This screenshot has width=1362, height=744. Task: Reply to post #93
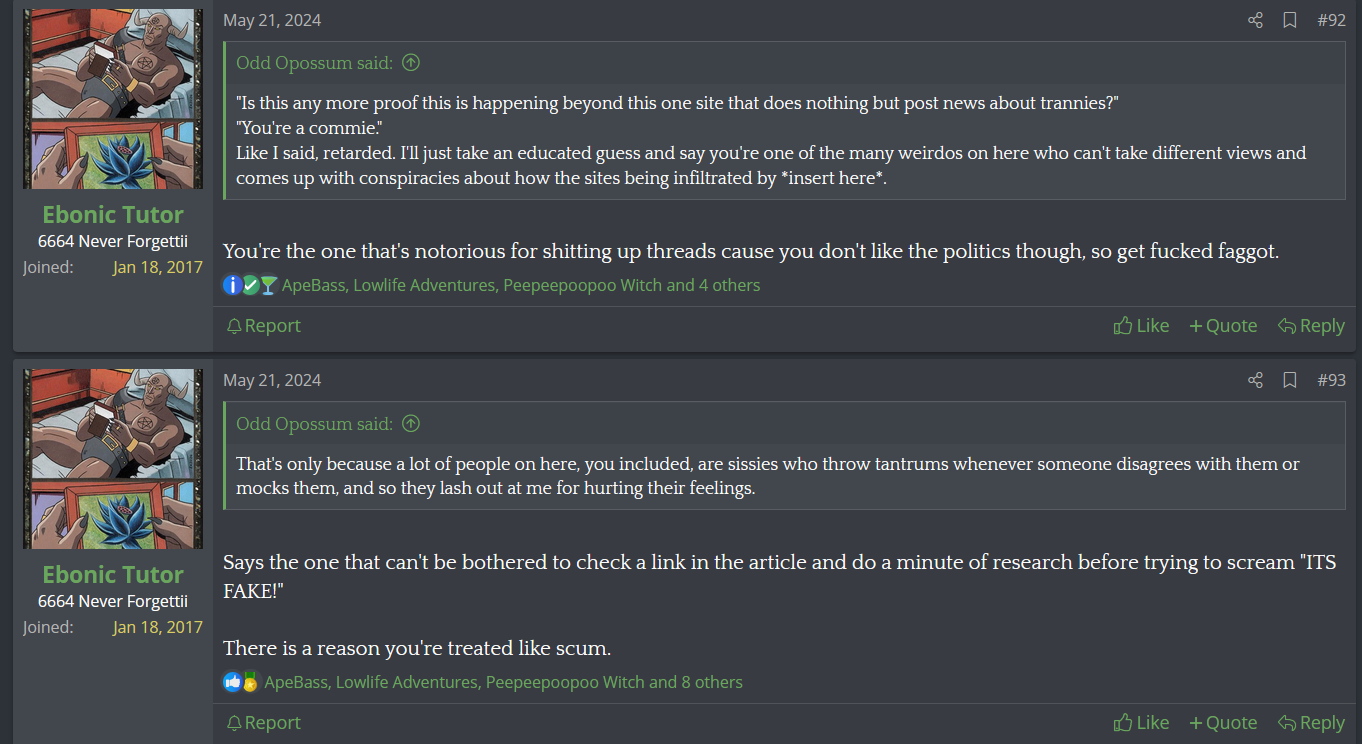(1311, 722)
